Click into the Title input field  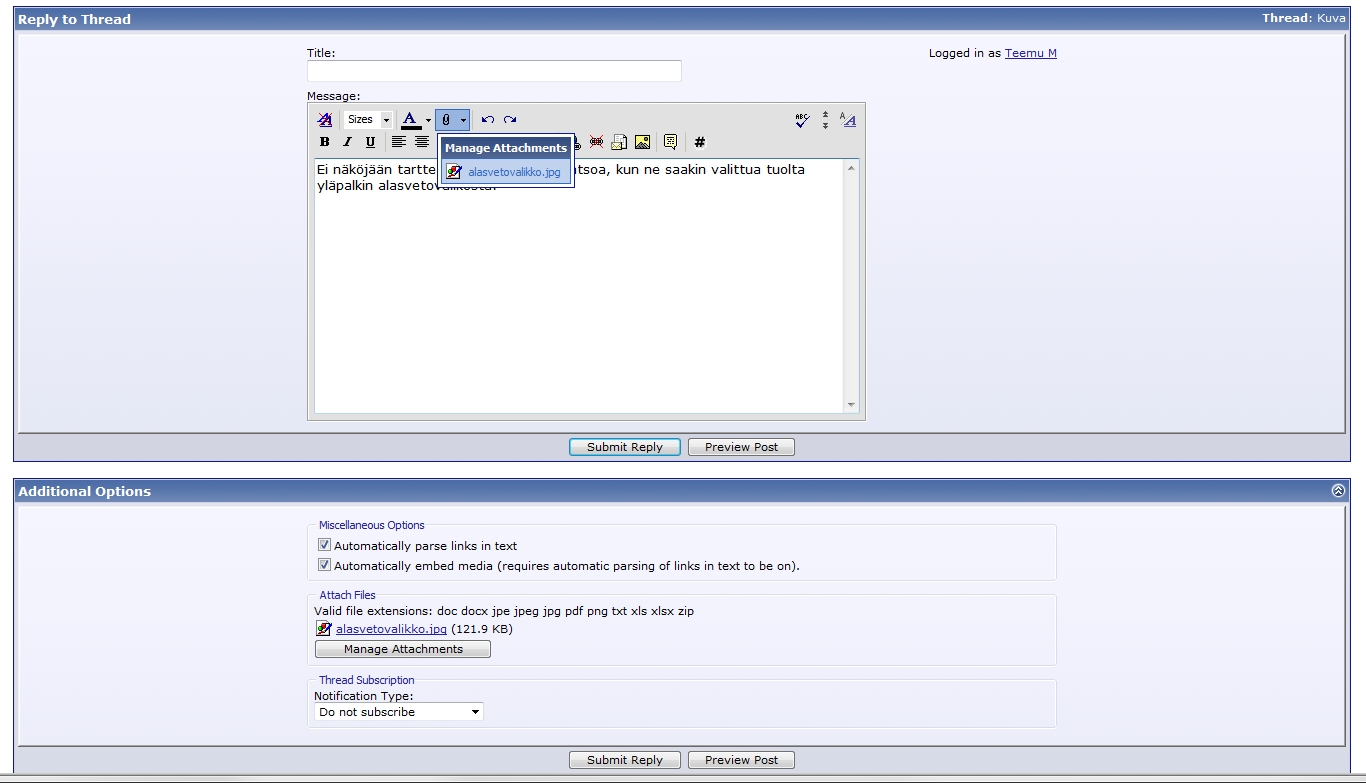pyautogui.click(x=494, y=71)
